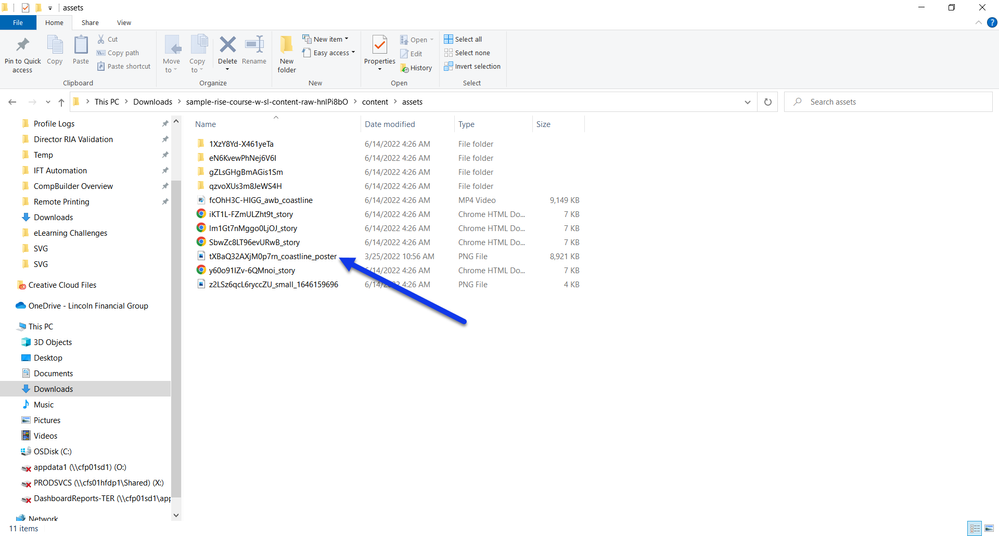Switch to the View ribbon tab
Viewport: 999px width, 536px height.
(x=124, y=22)
